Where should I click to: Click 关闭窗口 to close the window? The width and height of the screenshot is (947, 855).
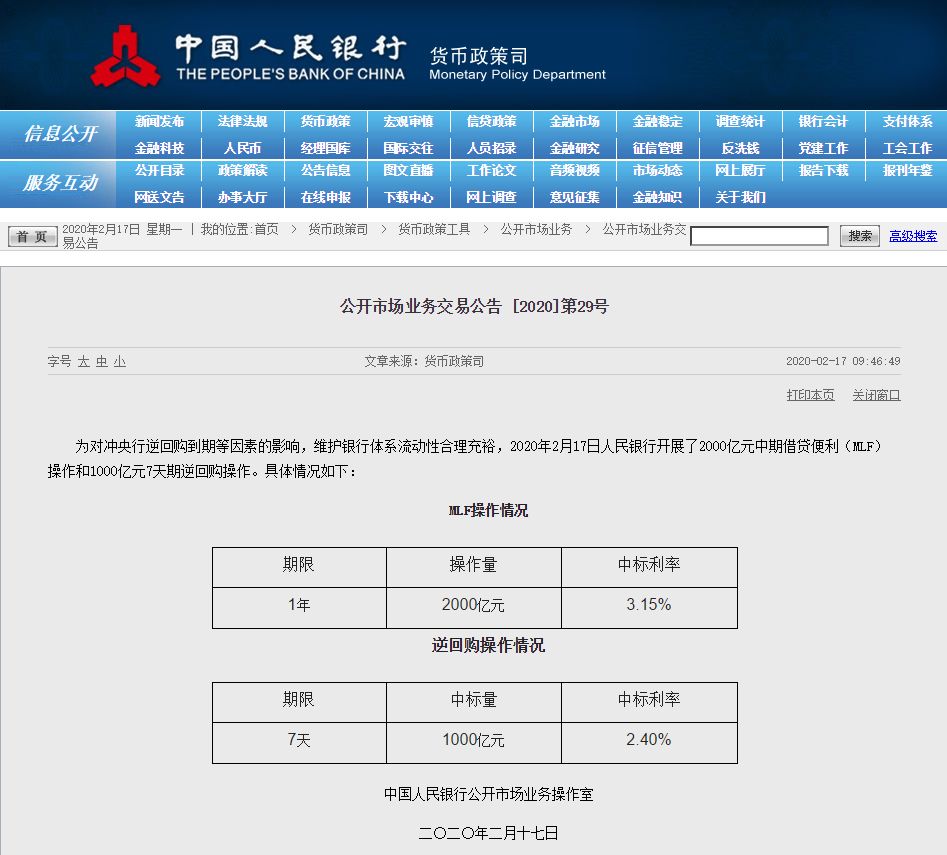tap(877, 394)
